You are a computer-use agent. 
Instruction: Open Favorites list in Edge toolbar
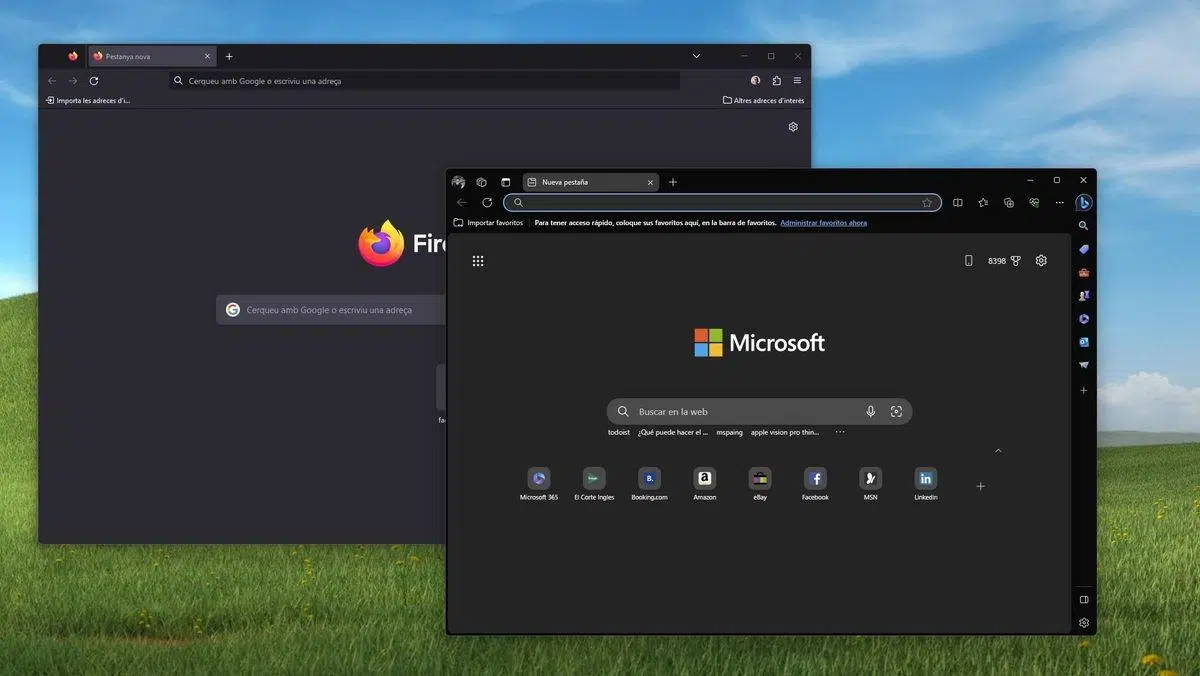point(983,203)
